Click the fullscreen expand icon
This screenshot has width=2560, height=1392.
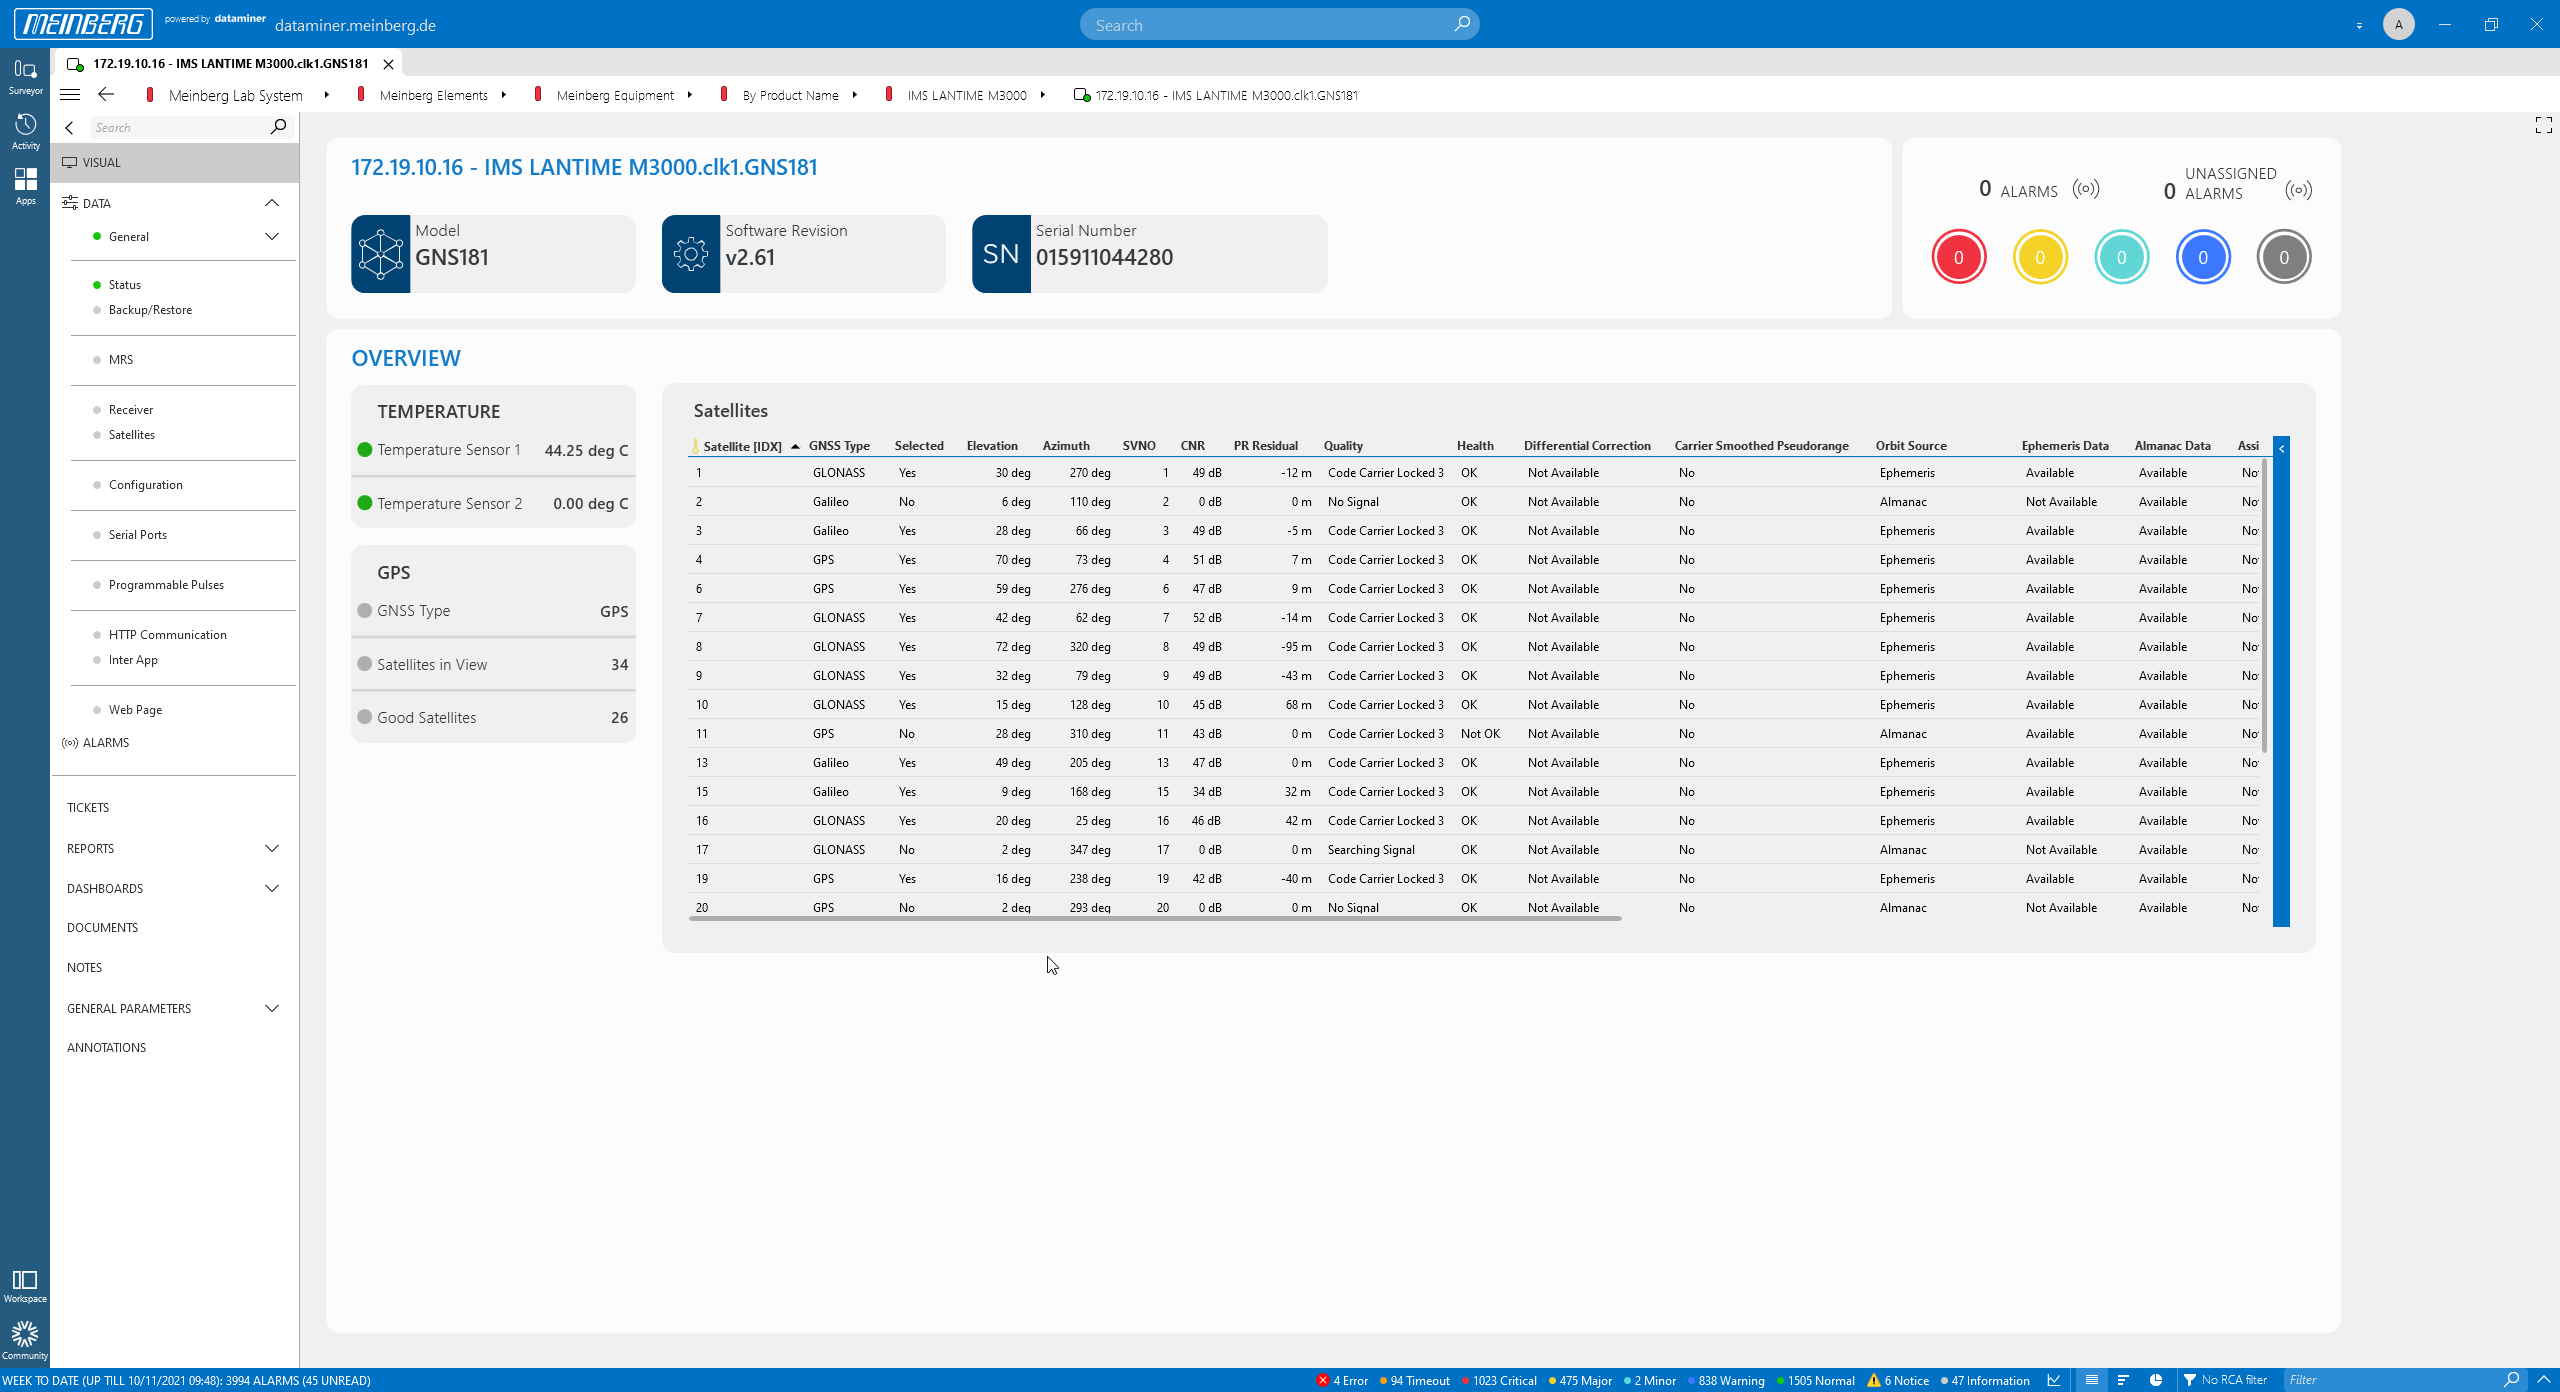pos(2543,125)
